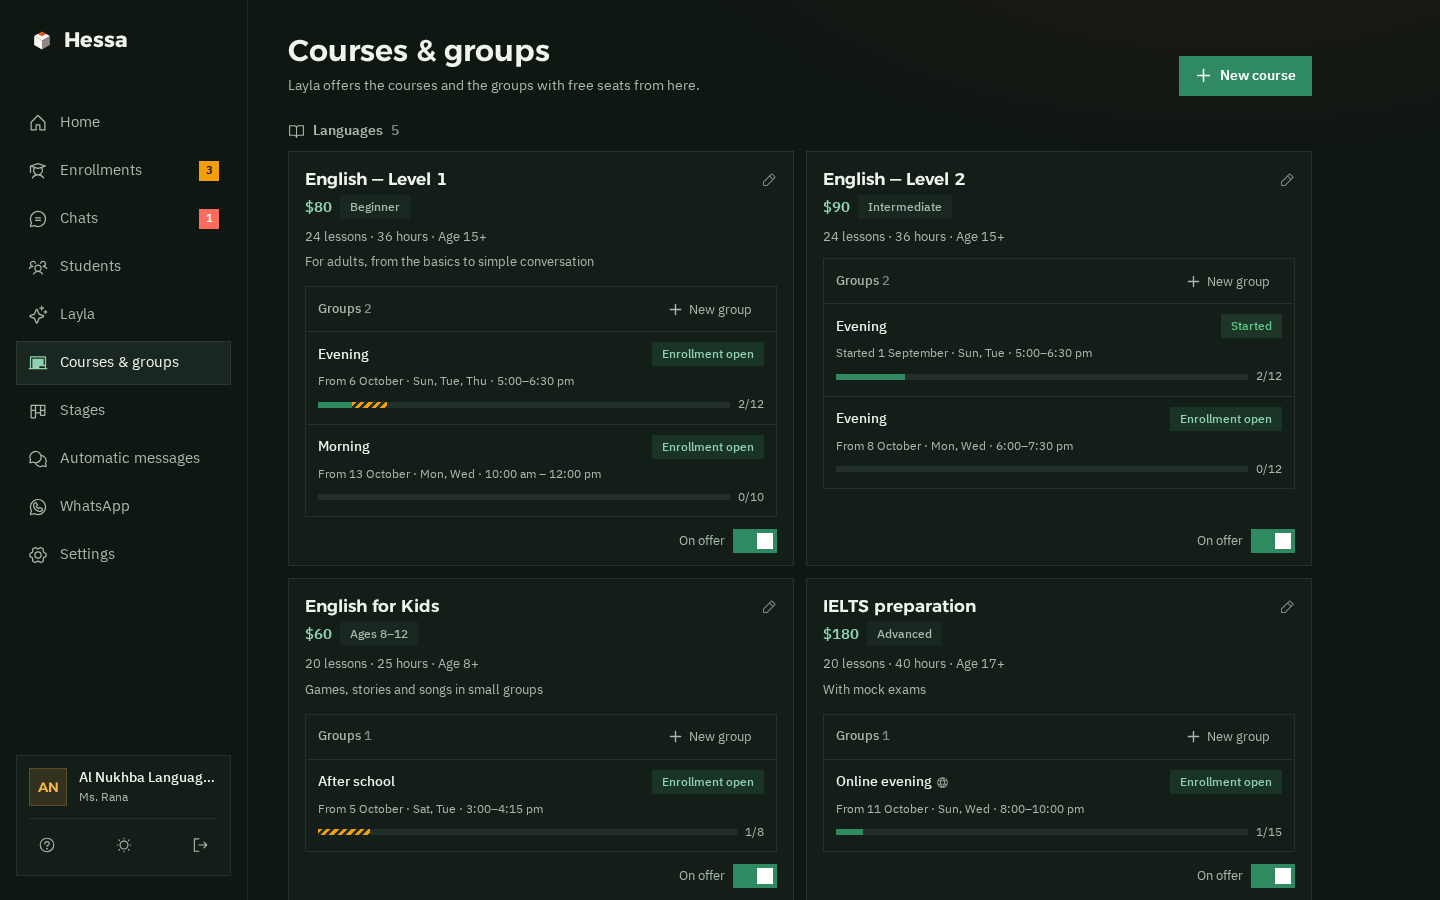1440x900 pixels.
Task: Click the $180 IELTS price
Action: click(841, 634)
